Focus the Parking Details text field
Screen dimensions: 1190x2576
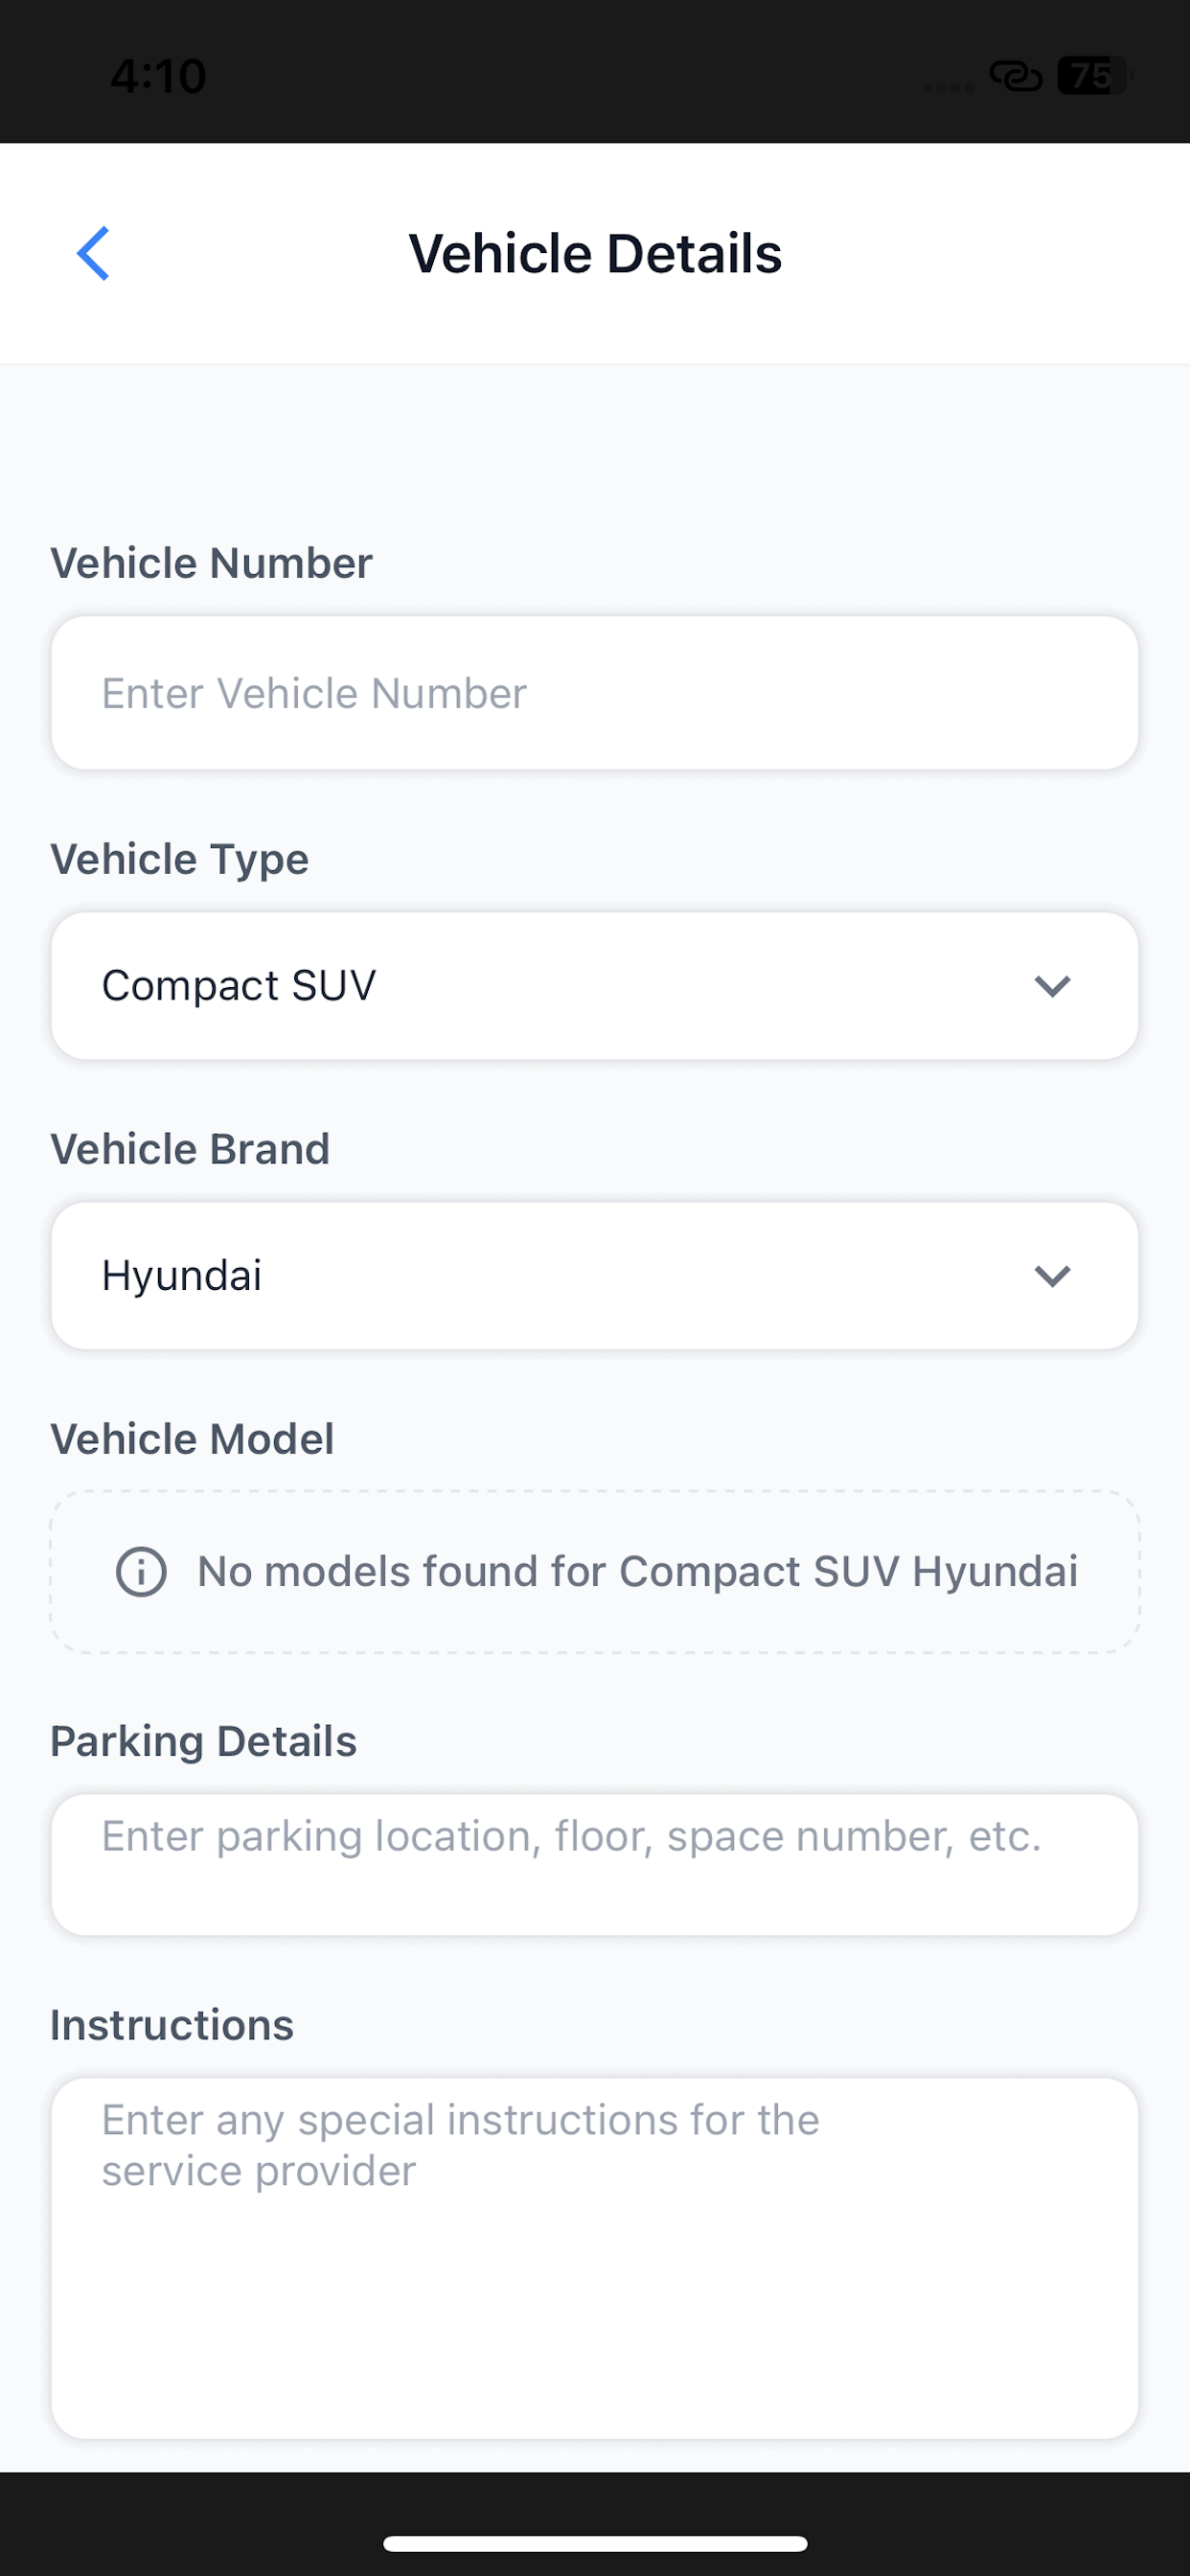(595, 1865)
